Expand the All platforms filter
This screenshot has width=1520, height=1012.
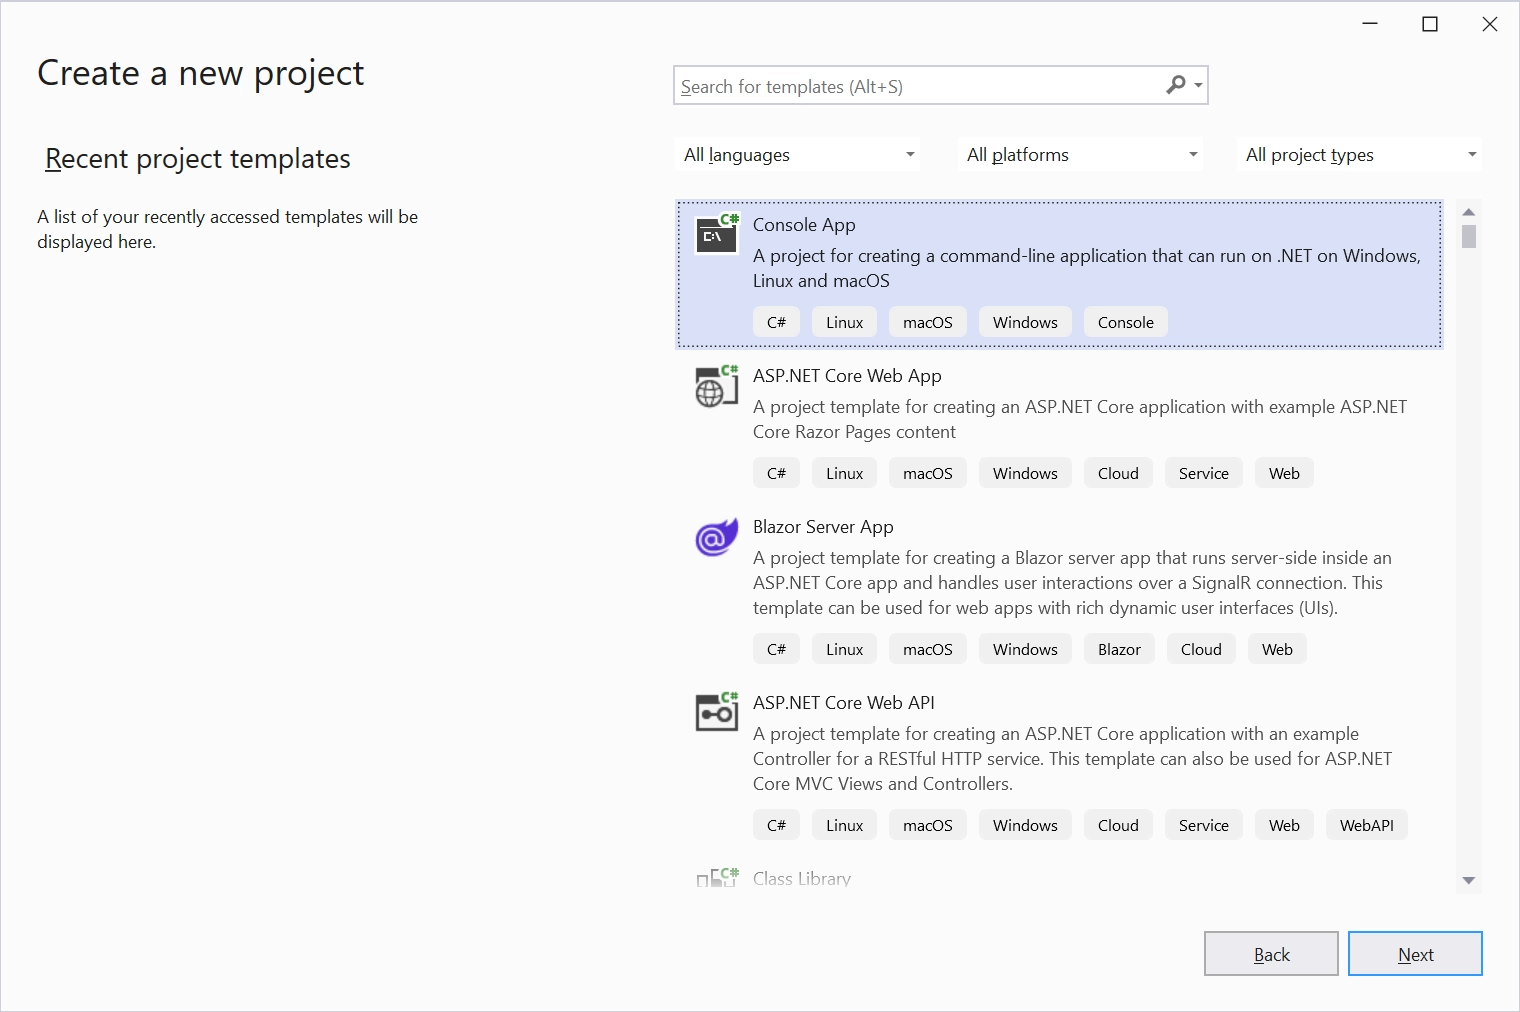[1081, 155]
